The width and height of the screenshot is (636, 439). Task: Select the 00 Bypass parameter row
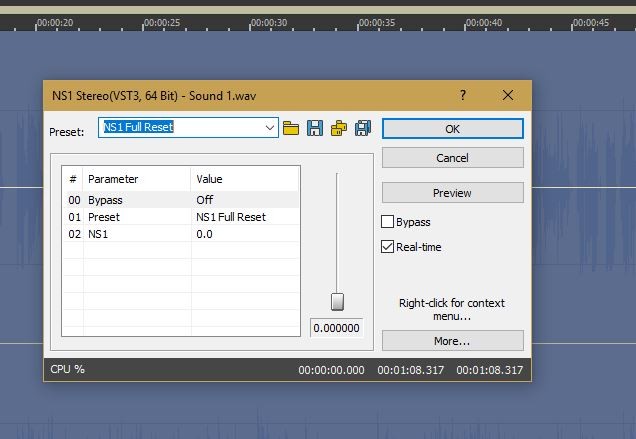click(x=181, y=200)
